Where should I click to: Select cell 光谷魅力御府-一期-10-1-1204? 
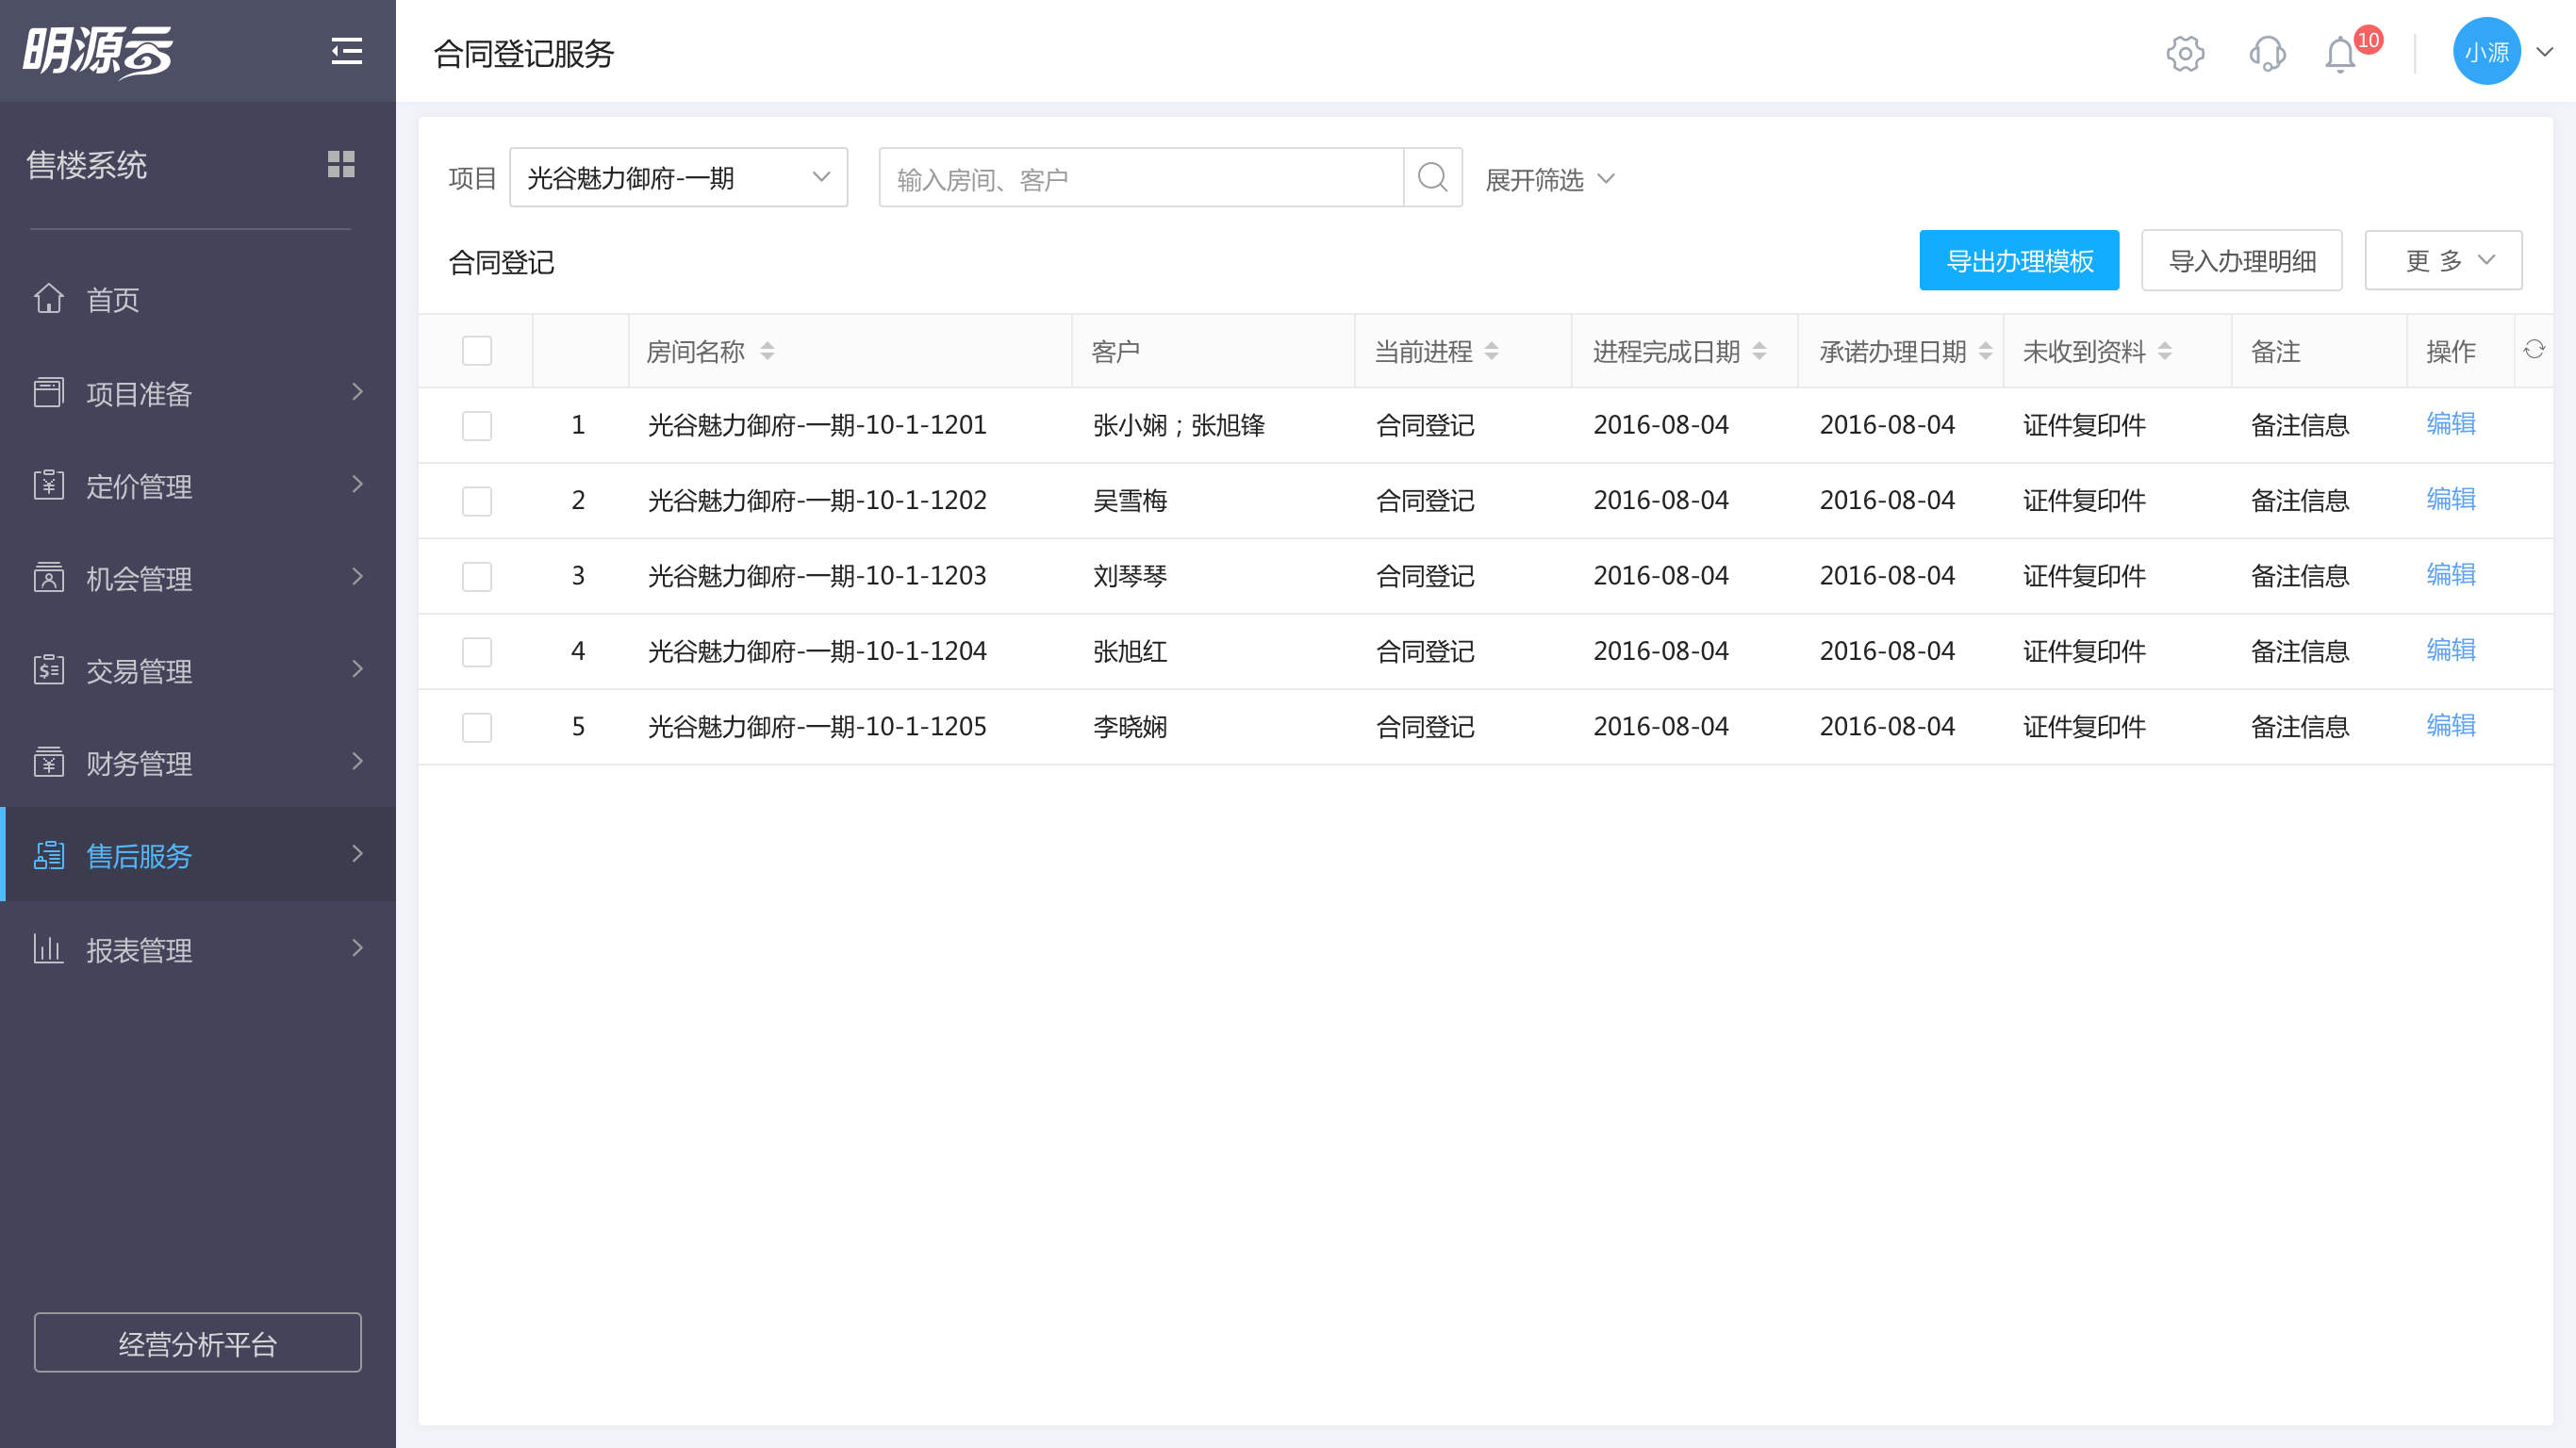(817, 652)
